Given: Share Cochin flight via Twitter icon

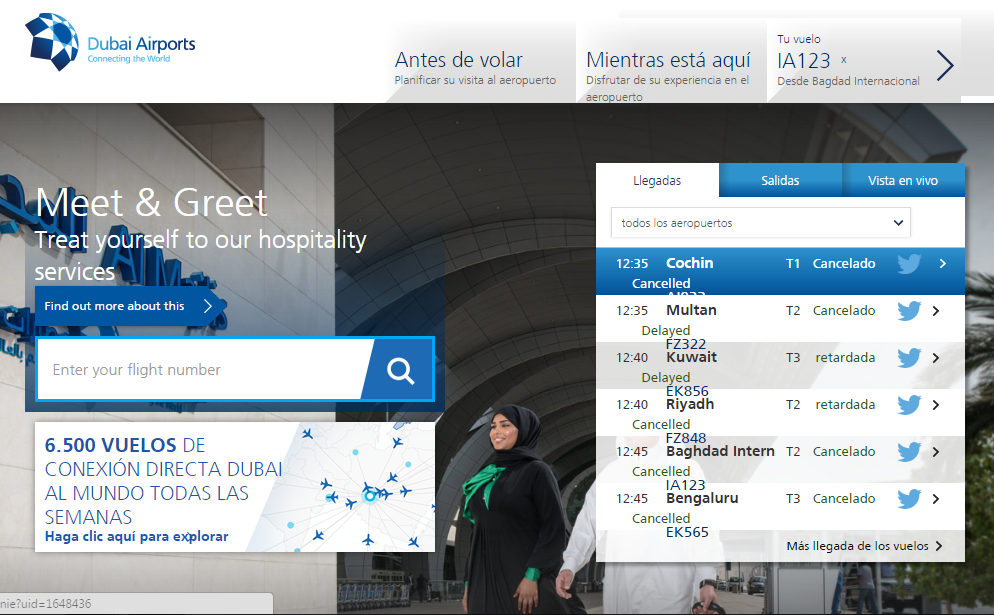Looking at the screenshot, I should click(909, 264).
